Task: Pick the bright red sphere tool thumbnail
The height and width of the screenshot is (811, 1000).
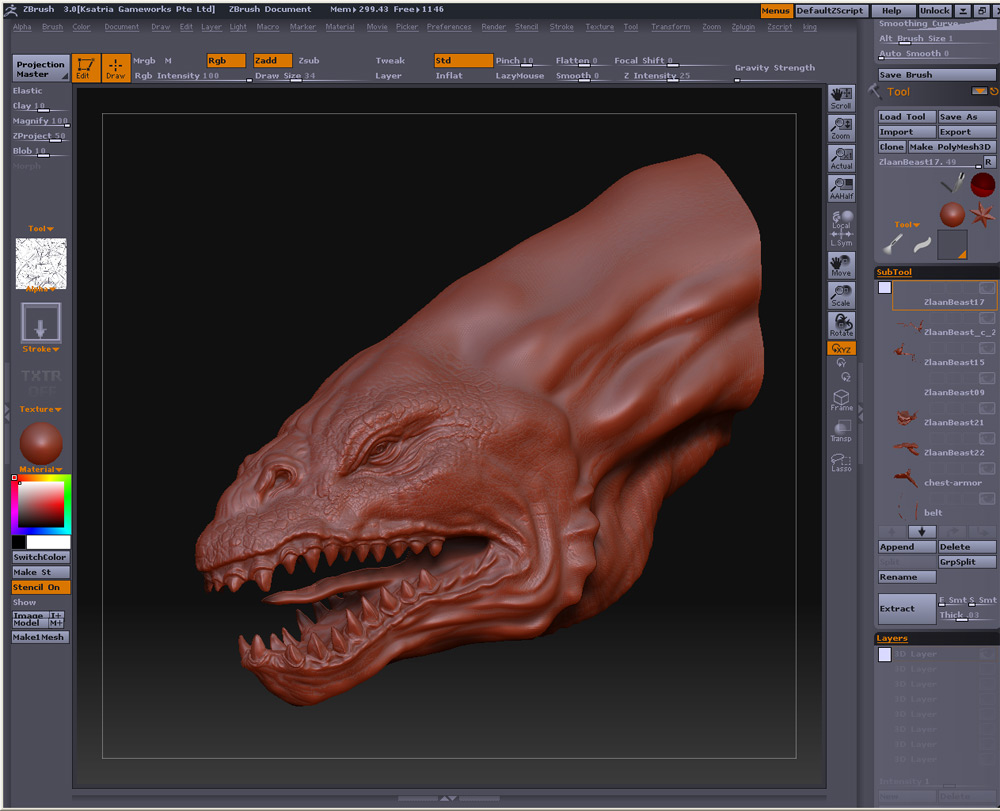Action: point(983,185)
